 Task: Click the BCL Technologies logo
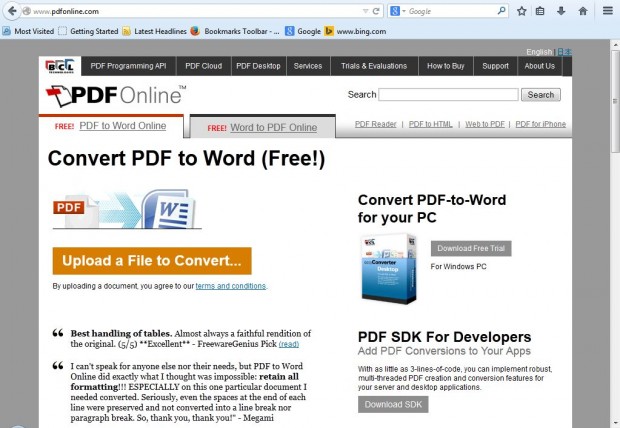60,66
